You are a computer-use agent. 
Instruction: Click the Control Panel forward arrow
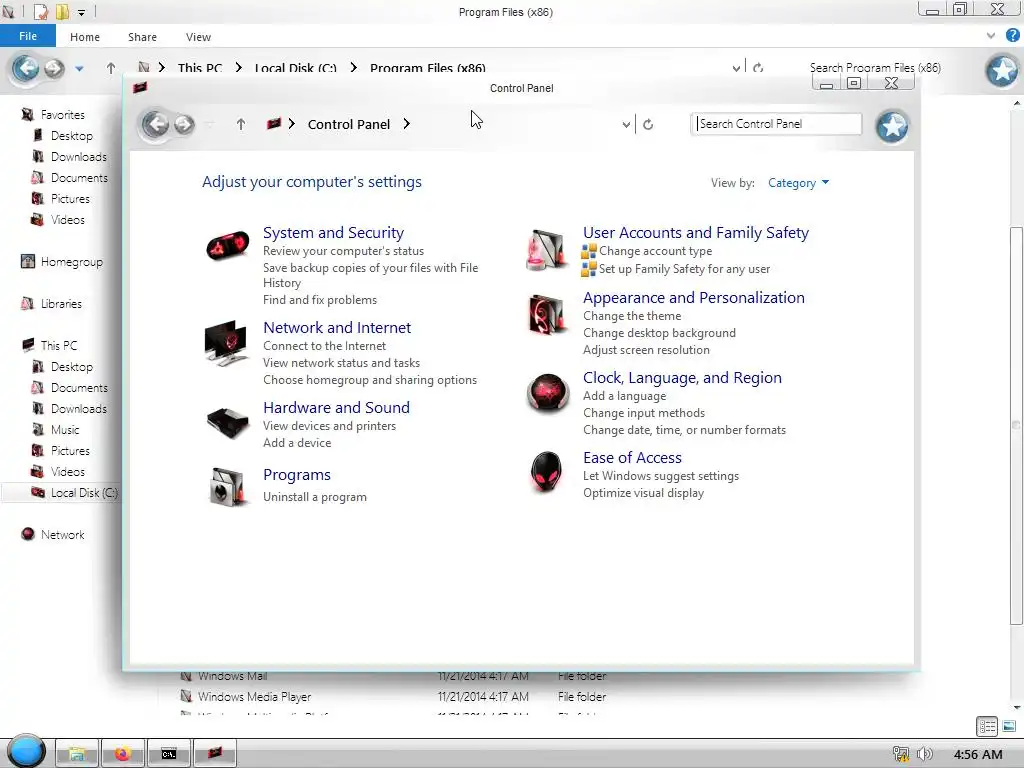pyautogui.click(x=184, y=124)
